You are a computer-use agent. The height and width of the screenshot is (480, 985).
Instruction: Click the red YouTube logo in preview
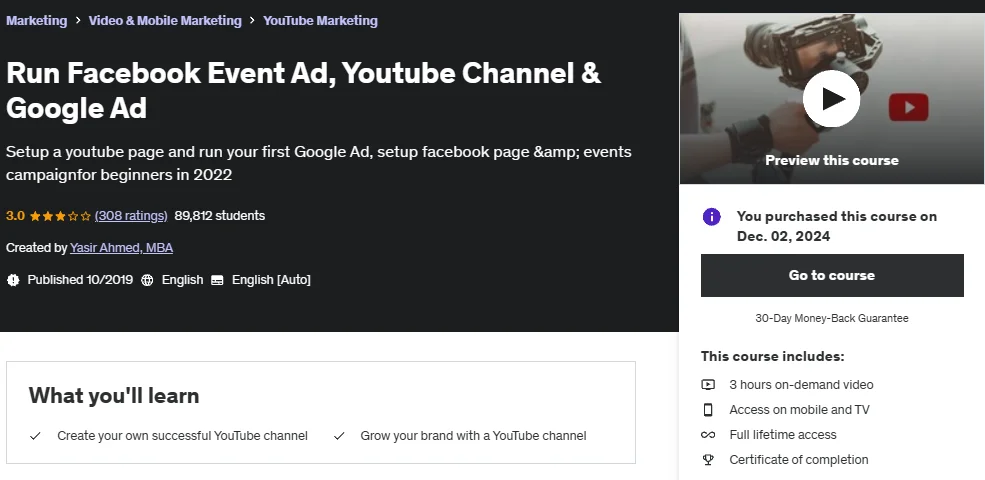point(908,107)
